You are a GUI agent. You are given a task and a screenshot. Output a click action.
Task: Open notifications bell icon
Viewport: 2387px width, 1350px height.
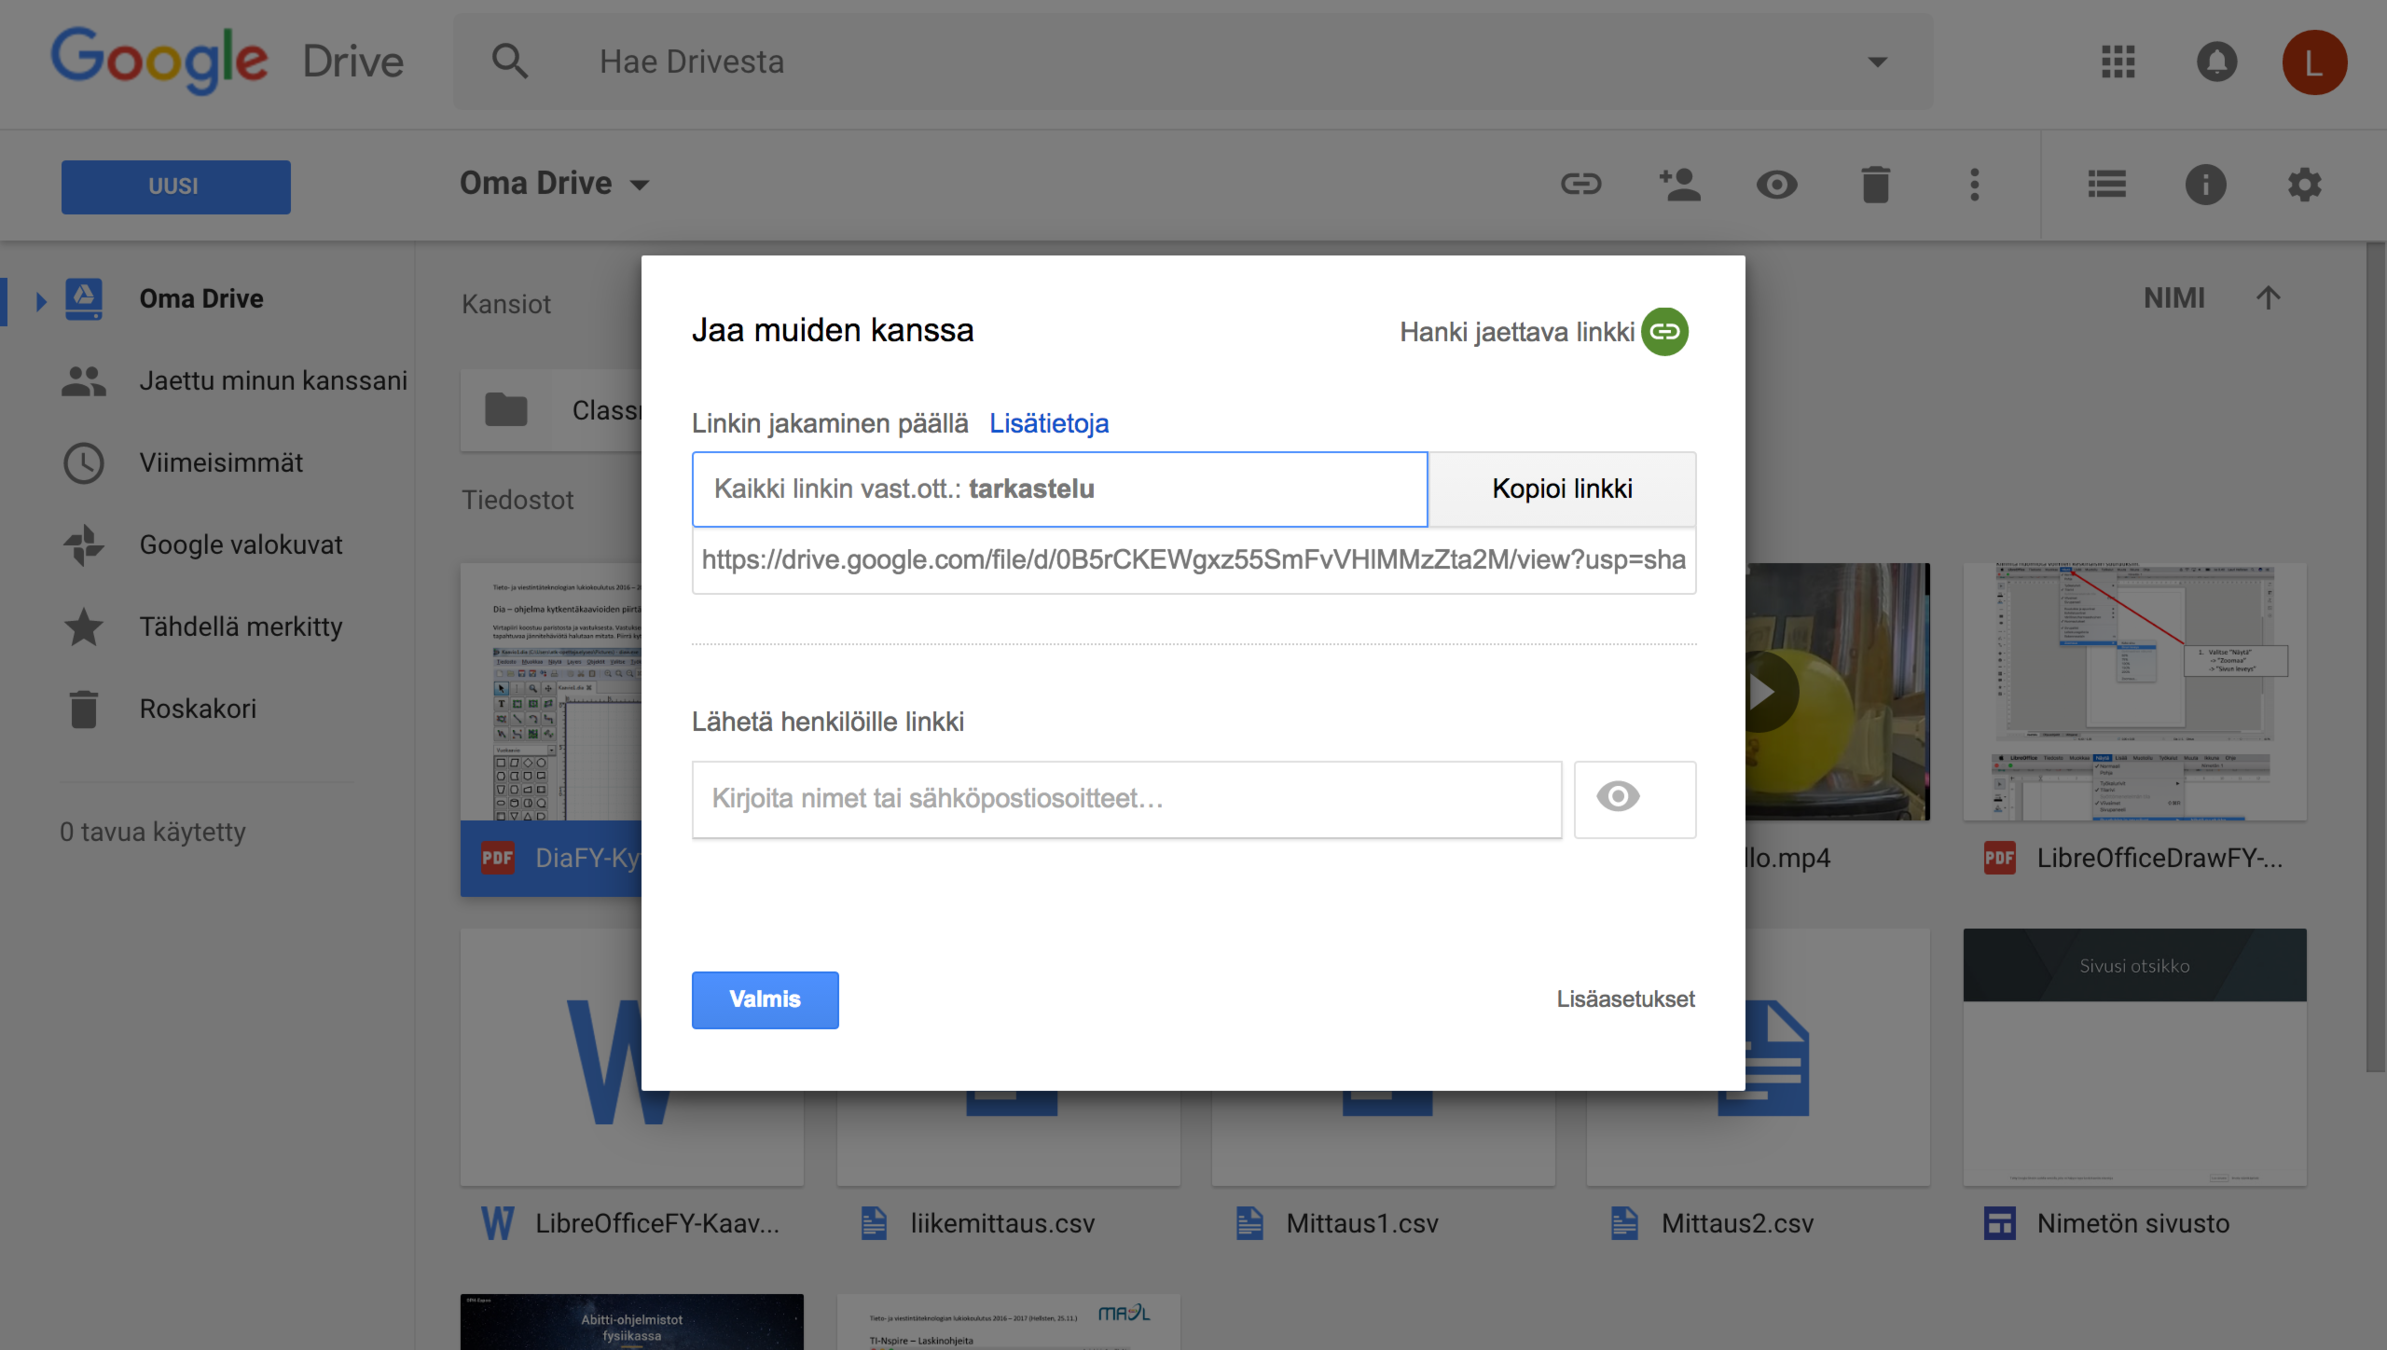point(2216,62)
